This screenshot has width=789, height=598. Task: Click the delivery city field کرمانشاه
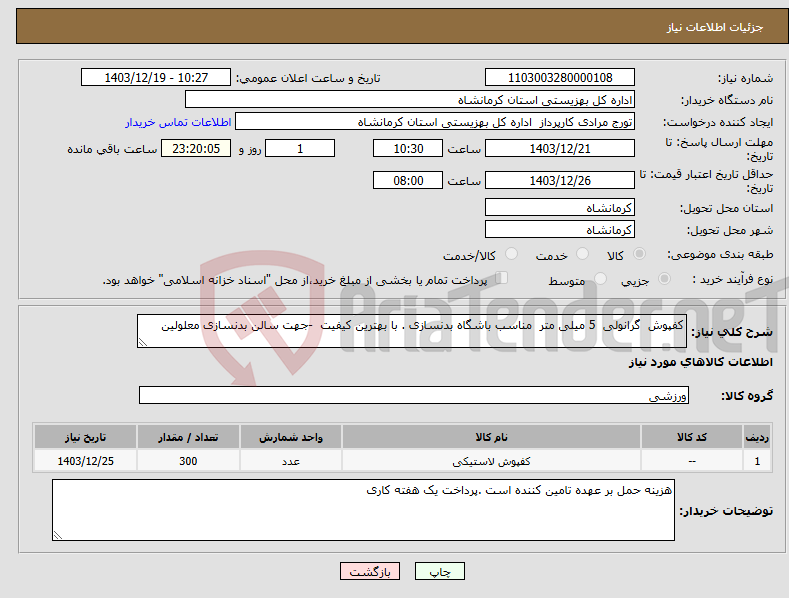click(x=560, y=230)
